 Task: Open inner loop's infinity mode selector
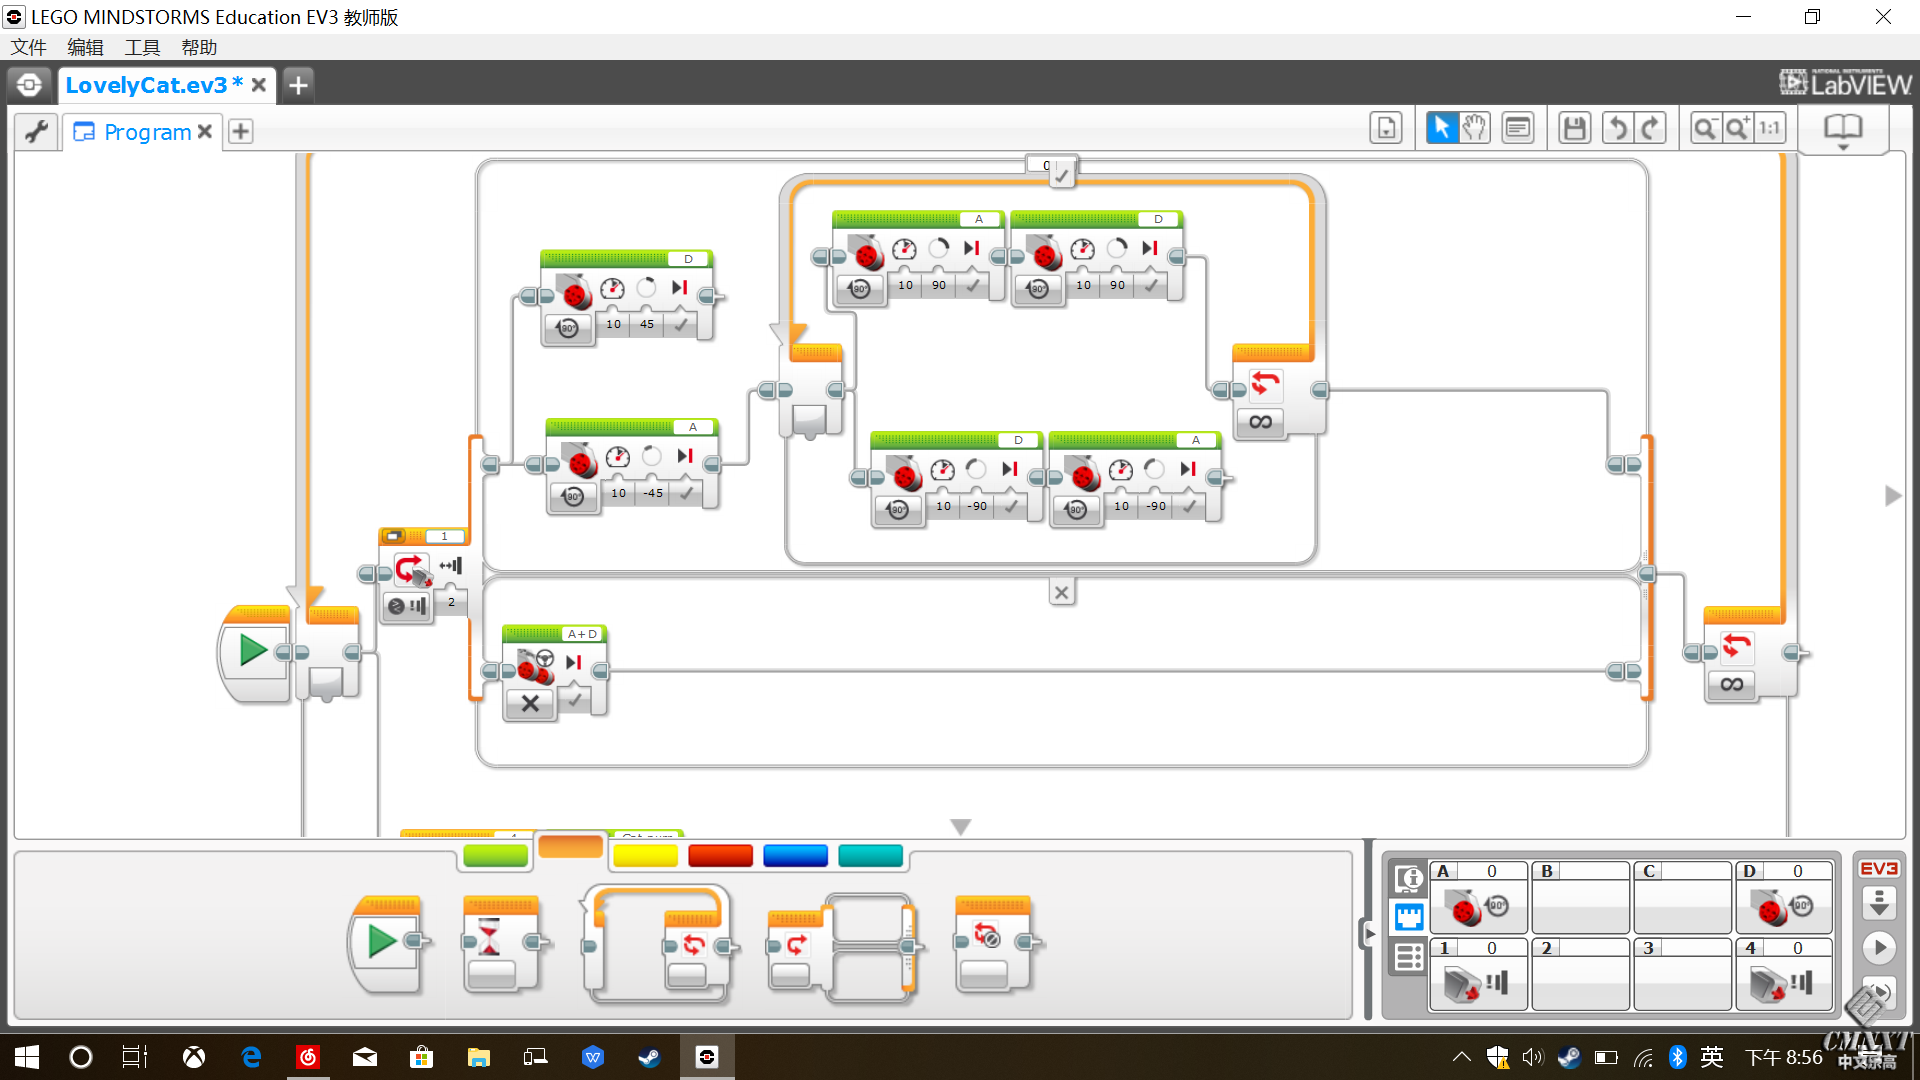click(x=1260, y=422)
